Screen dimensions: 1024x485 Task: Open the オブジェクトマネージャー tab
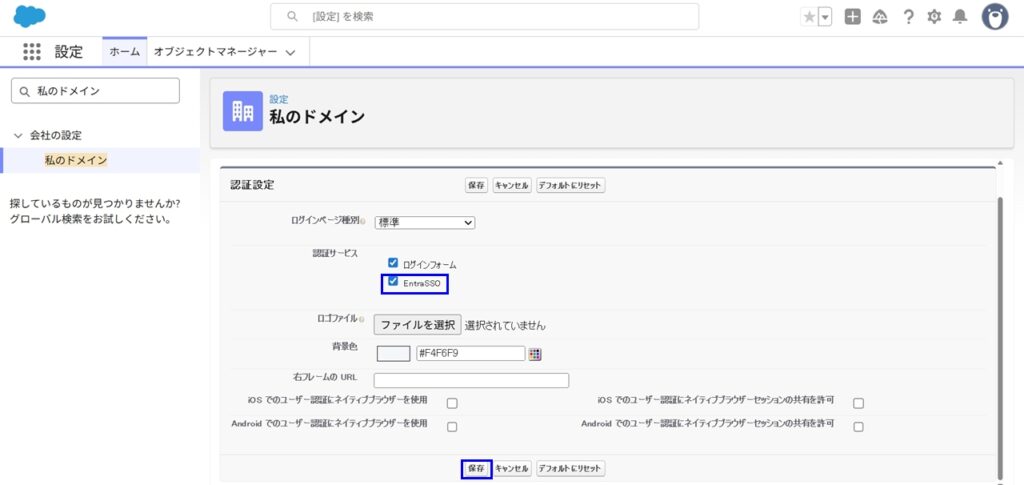224,51
